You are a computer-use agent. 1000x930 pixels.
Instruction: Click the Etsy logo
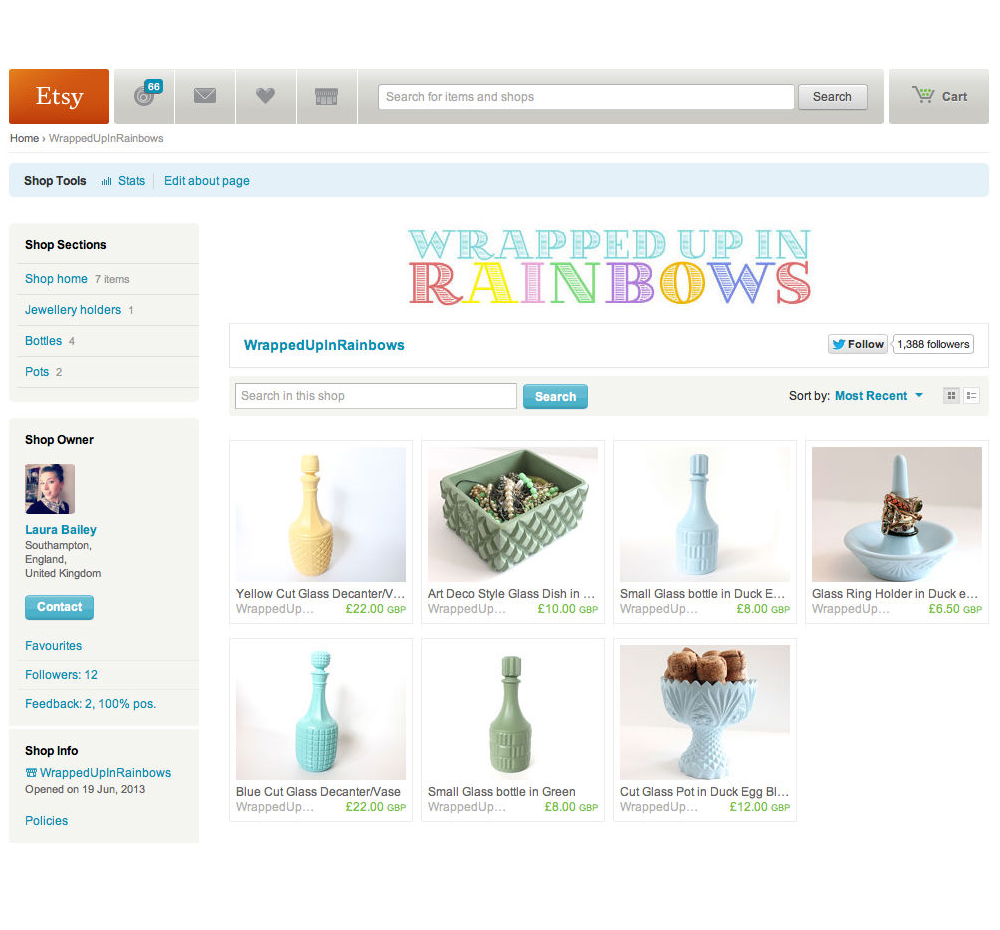59,96
